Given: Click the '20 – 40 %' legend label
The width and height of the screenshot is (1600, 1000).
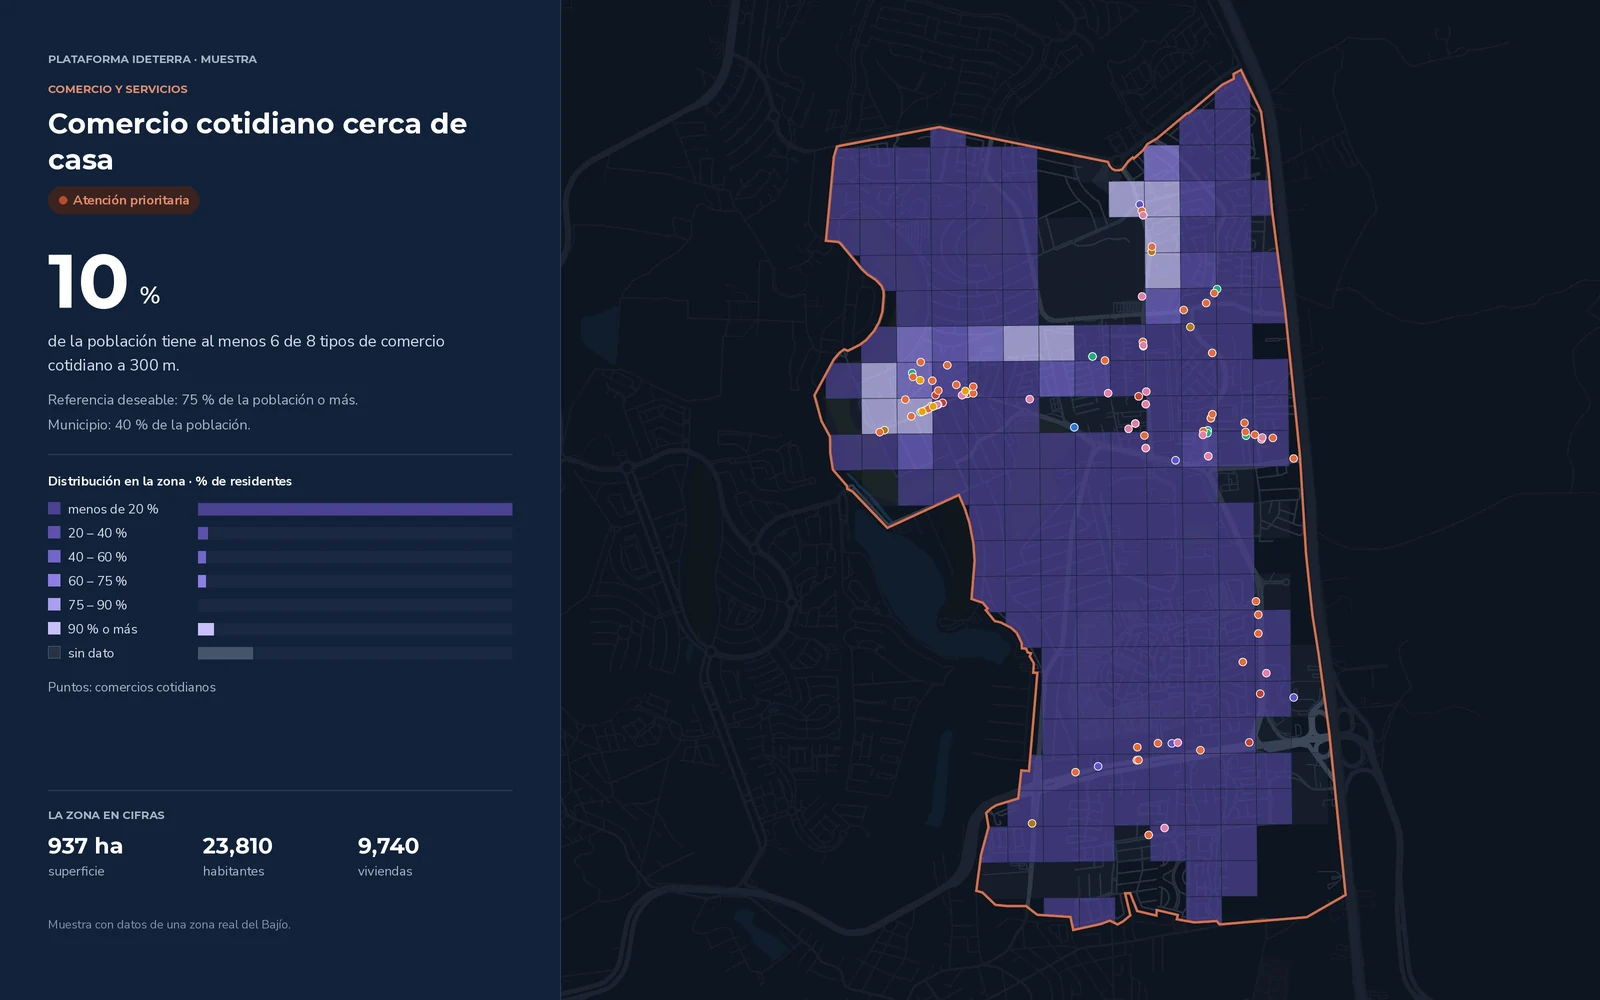Looking at the screenshot, I should [97, 533].
